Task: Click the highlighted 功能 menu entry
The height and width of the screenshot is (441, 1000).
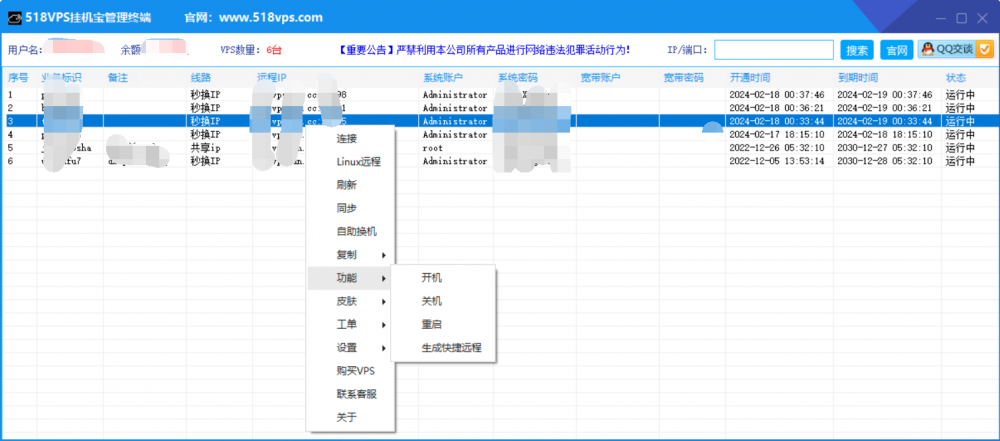Action: point(351,278)
